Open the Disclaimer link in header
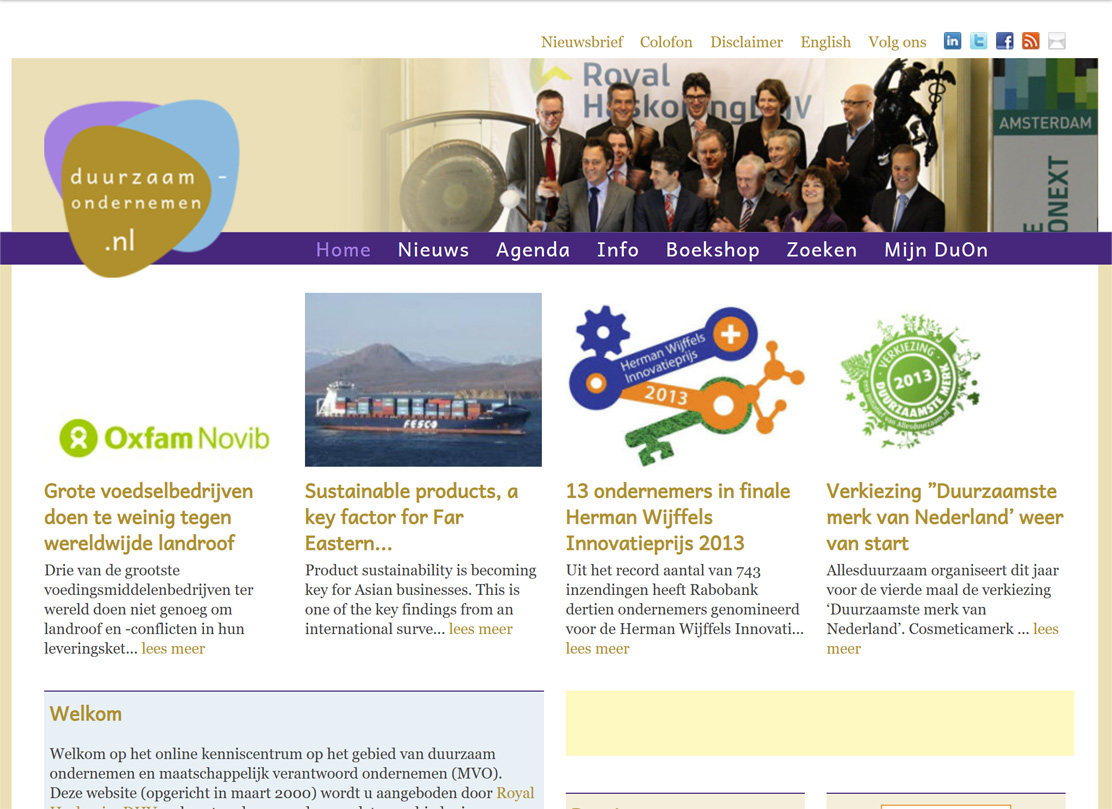Screen dimensions: 1112x809 (x=746, y=42)
